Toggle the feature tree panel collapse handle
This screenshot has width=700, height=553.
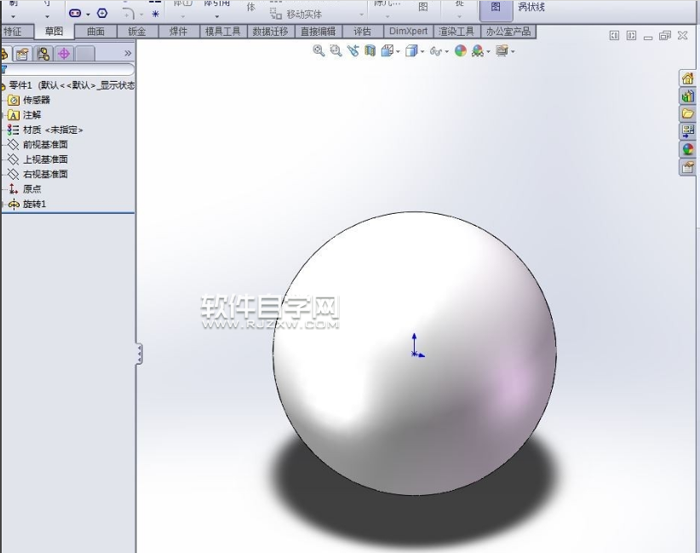click(x=139, y=354)
